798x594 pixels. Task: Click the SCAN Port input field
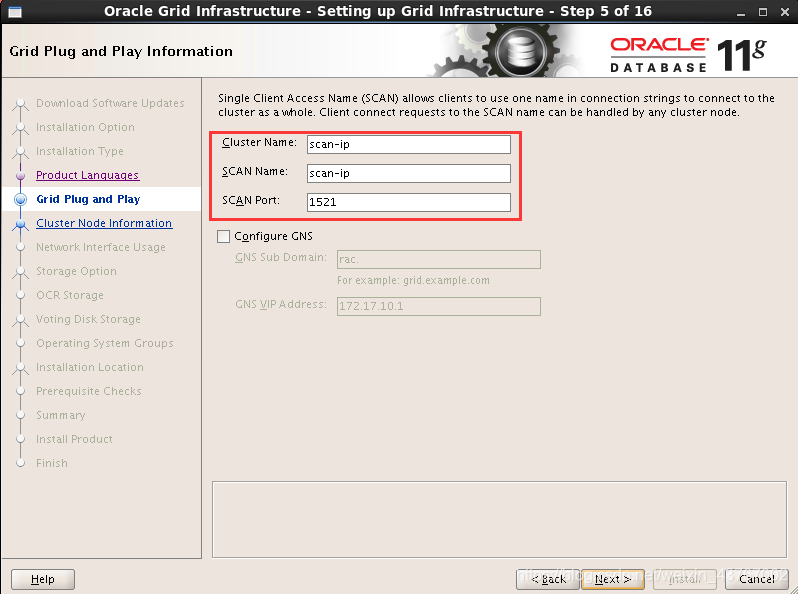(409, 202)
